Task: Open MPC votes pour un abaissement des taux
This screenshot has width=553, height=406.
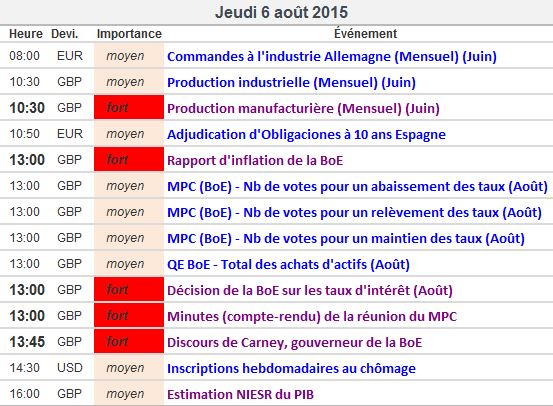Action: 357,186
